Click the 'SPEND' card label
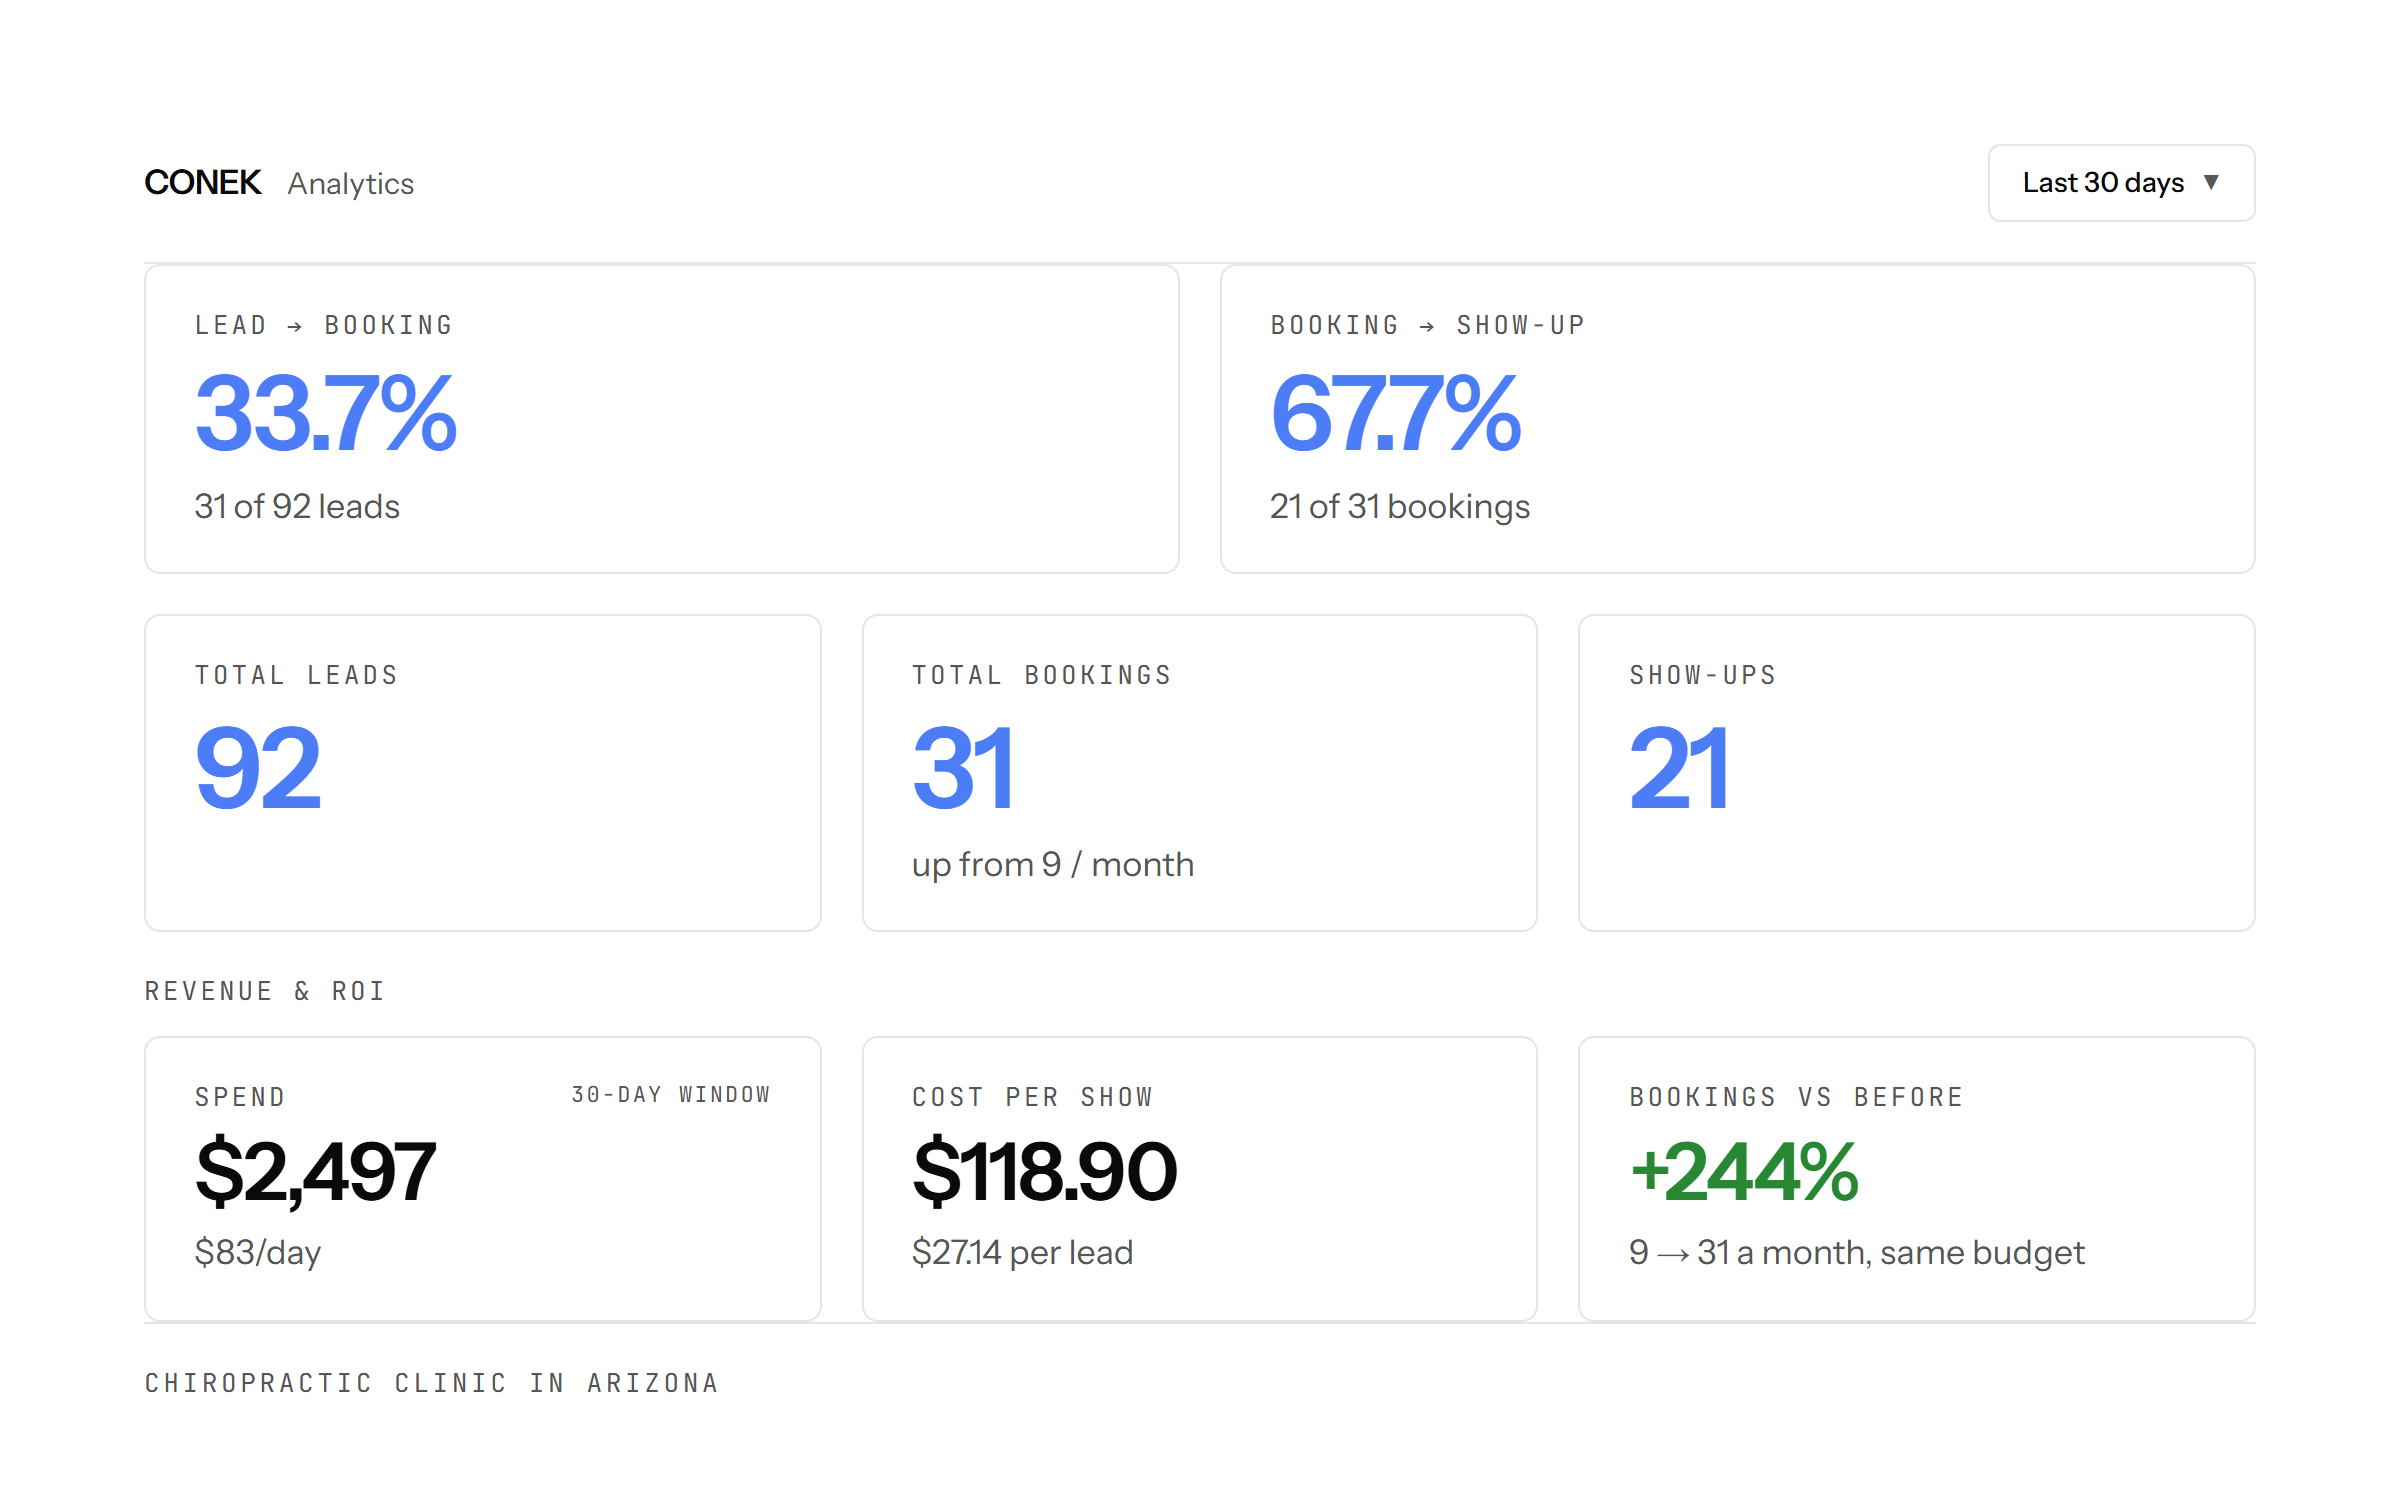Image resolution: width=2400 pixels, height=1500 pixels. (240, 1097)
